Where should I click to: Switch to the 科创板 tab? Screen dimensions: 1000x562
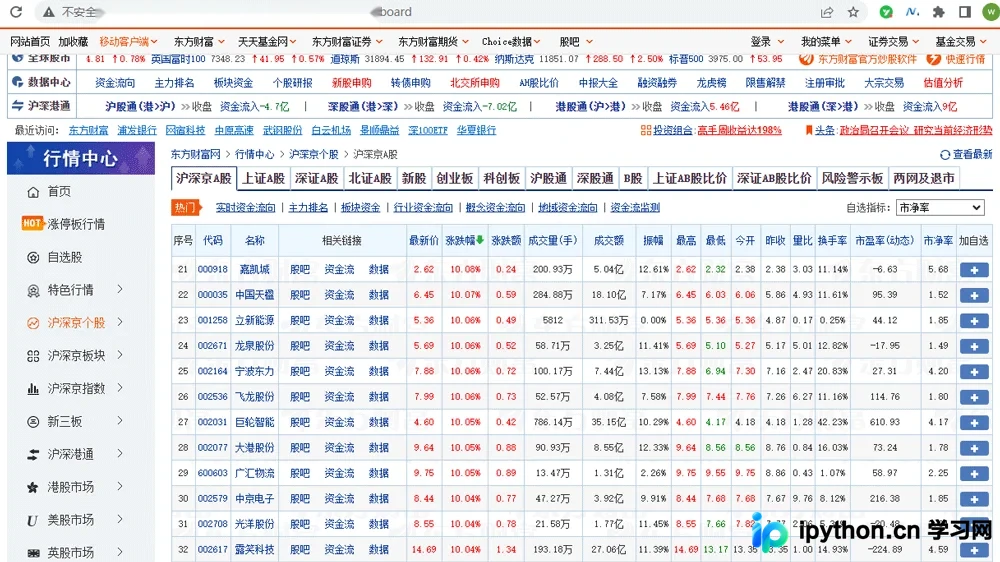click(x=501, y=179)
